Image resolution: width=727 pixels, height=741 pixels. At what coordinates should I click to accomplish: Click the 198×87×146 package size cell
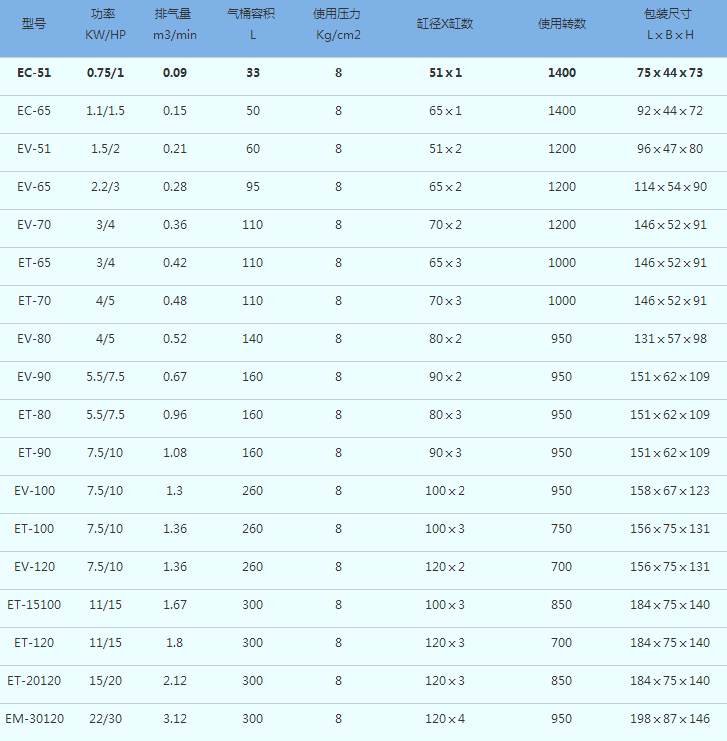tap(669, 719)
